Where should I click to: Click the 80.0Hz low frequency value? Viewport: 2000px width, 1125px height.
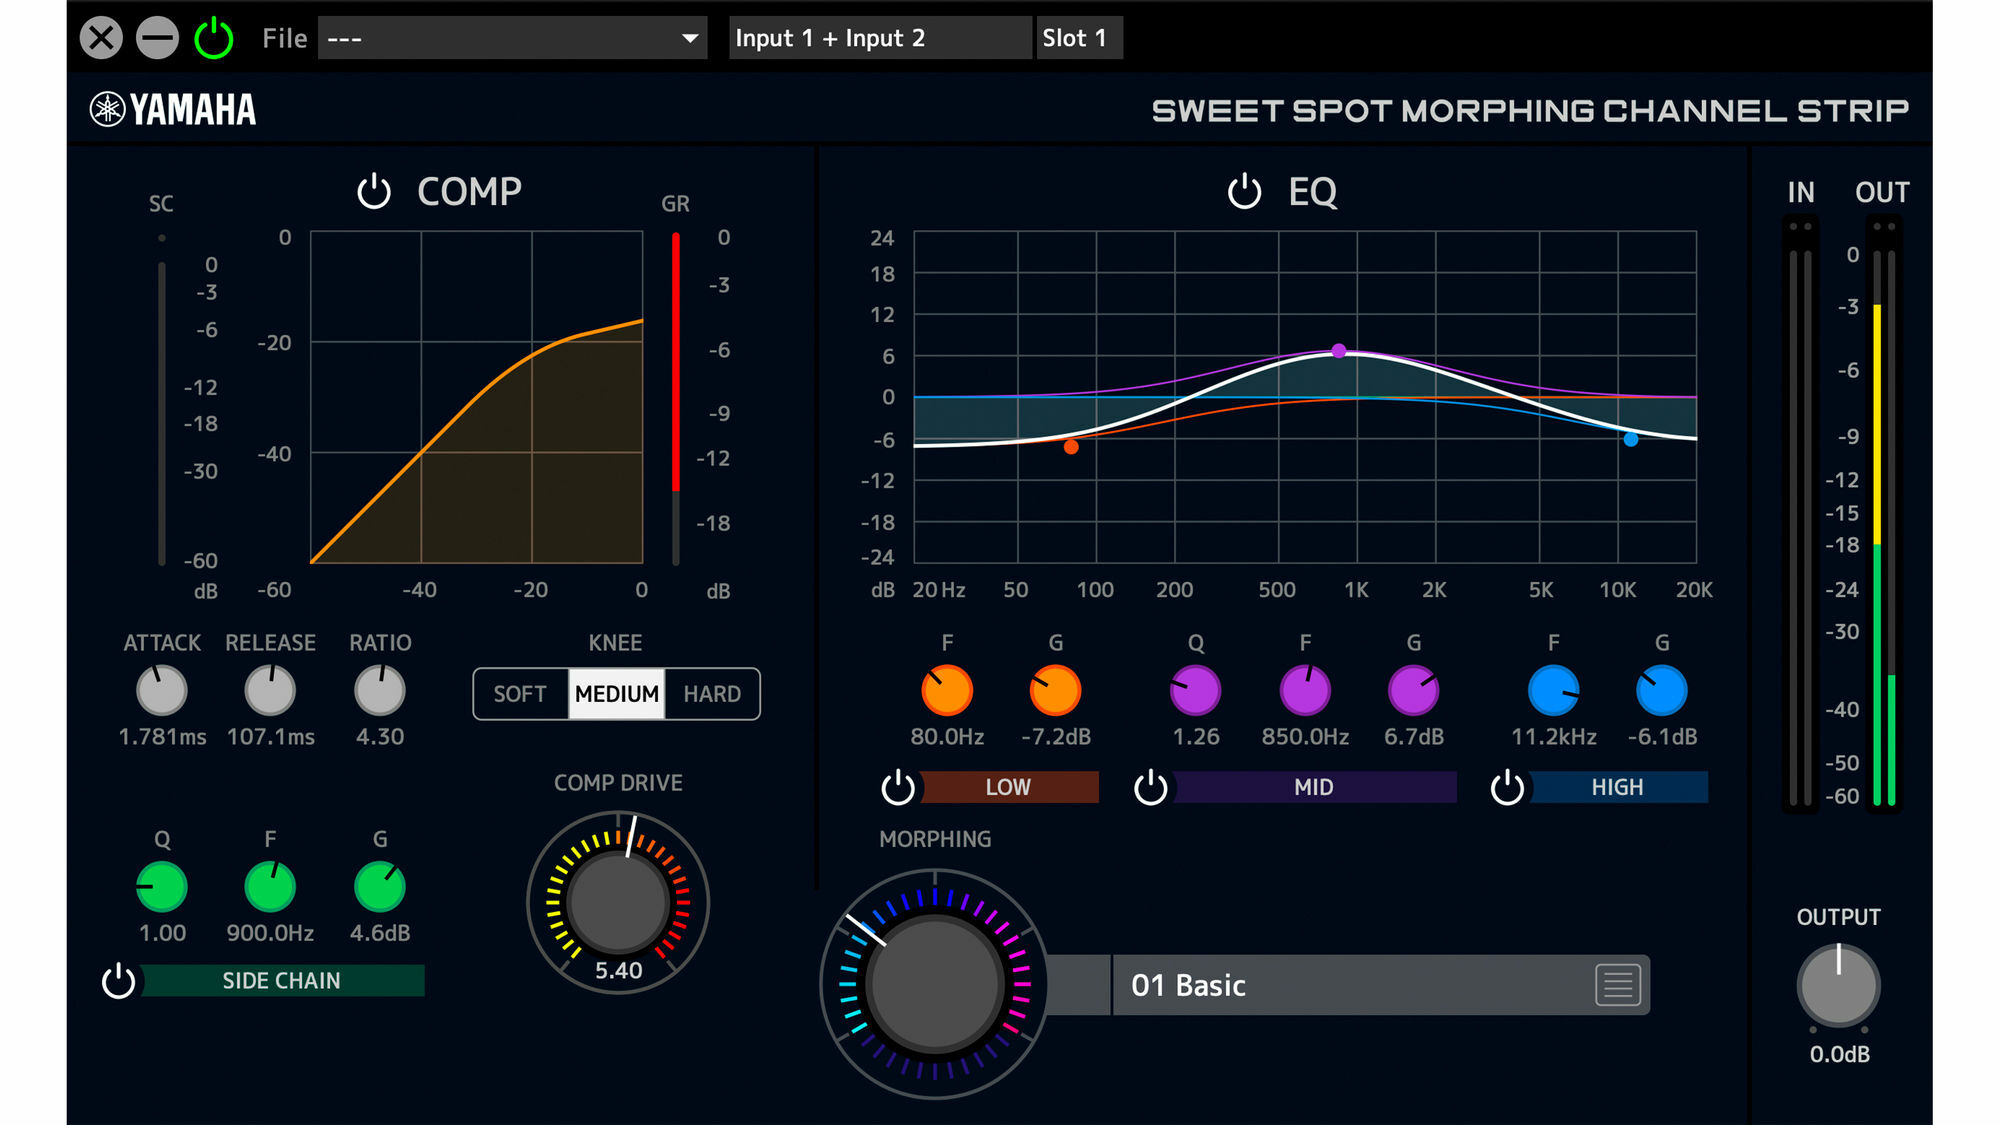tap(947, 737)
